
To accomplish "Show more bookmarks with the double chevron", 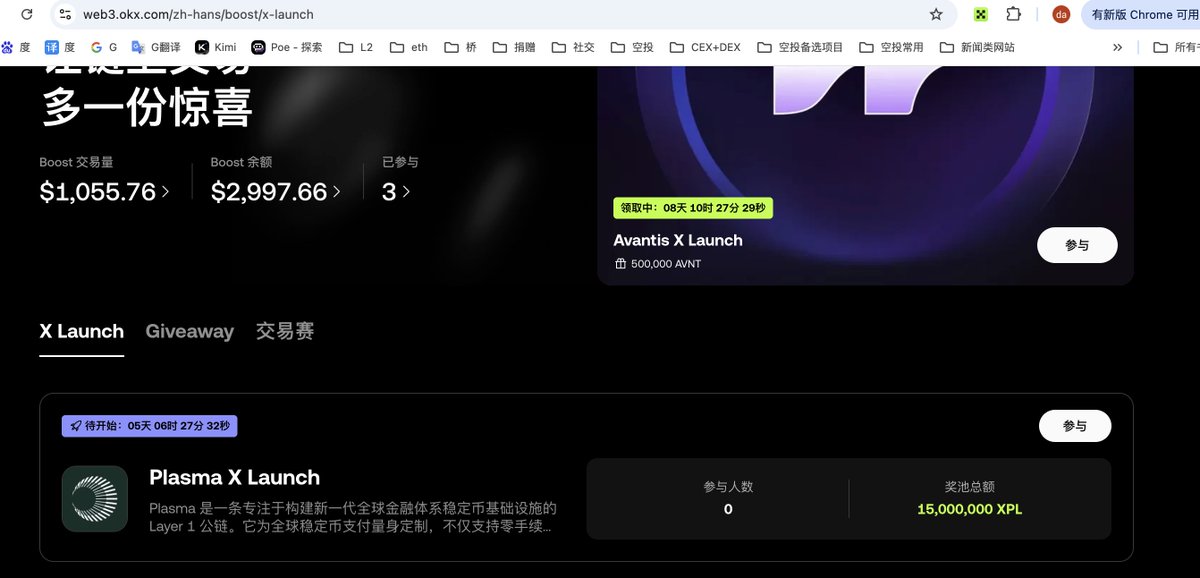I will click(x=1117, y=47).
